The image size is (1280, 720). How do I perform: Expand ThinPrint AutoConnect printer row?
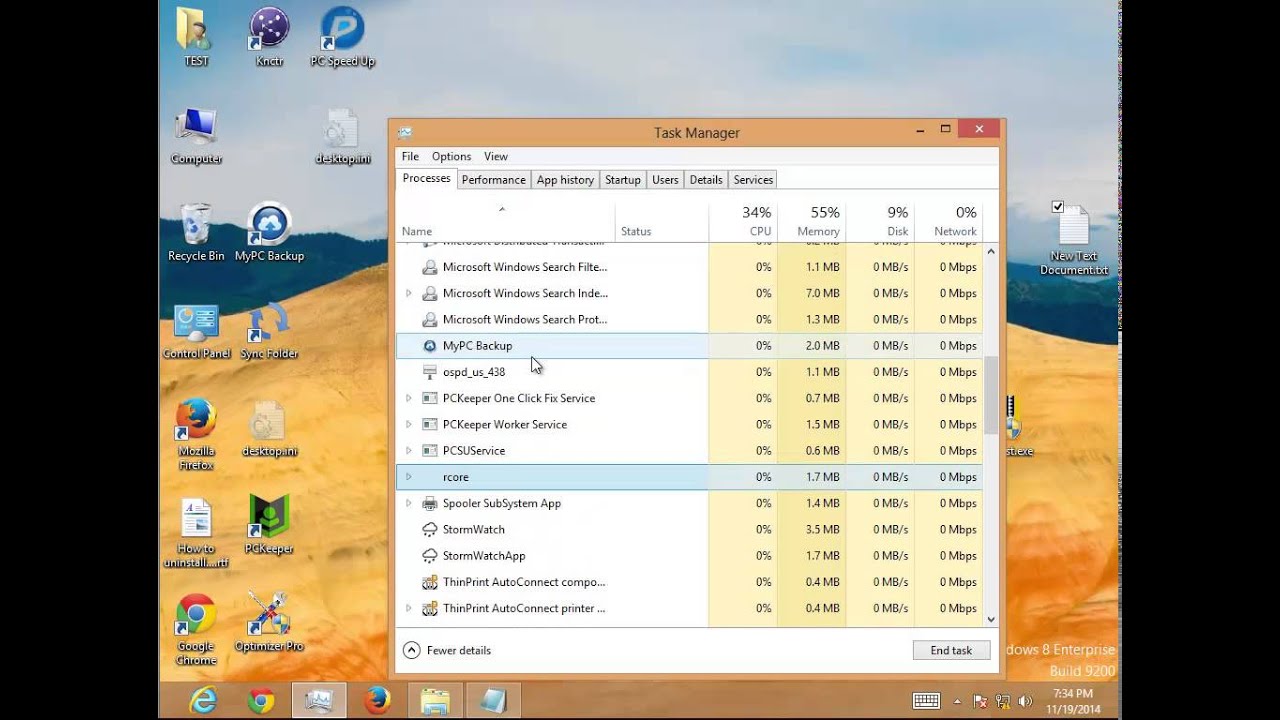coord(408,608)
